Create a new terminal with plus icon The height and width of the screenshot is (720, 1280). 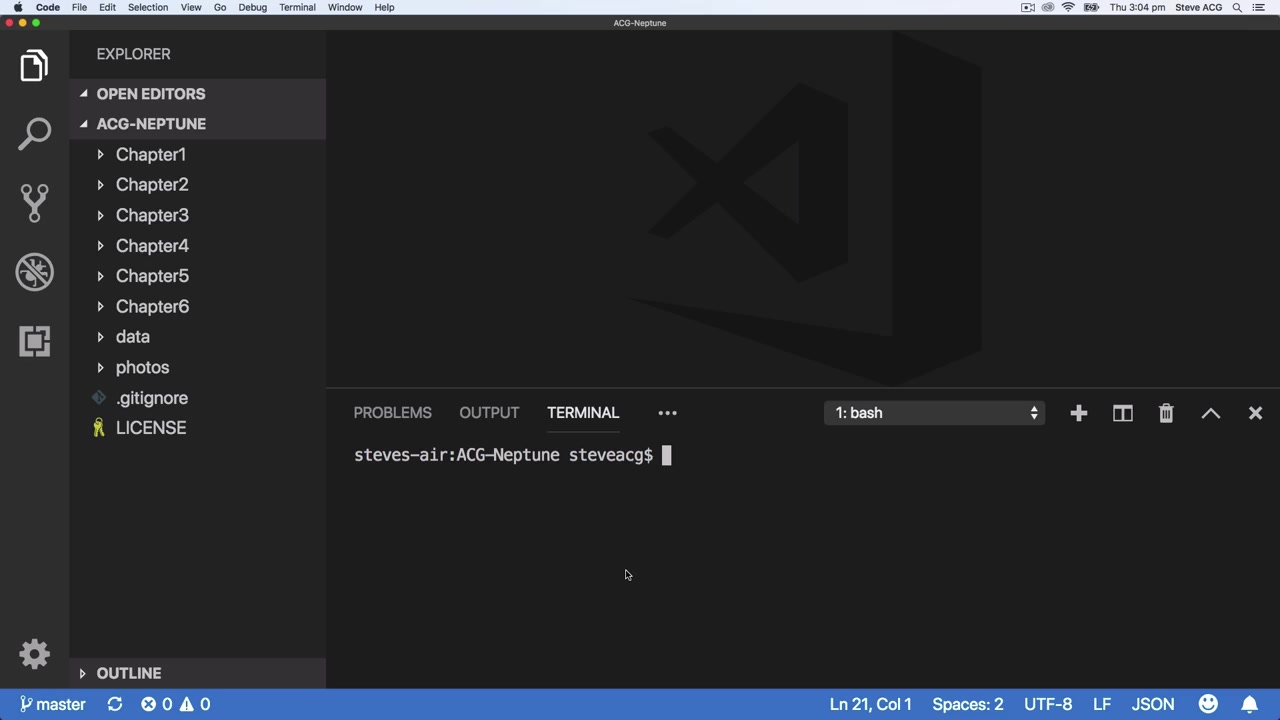(1078, 413)
